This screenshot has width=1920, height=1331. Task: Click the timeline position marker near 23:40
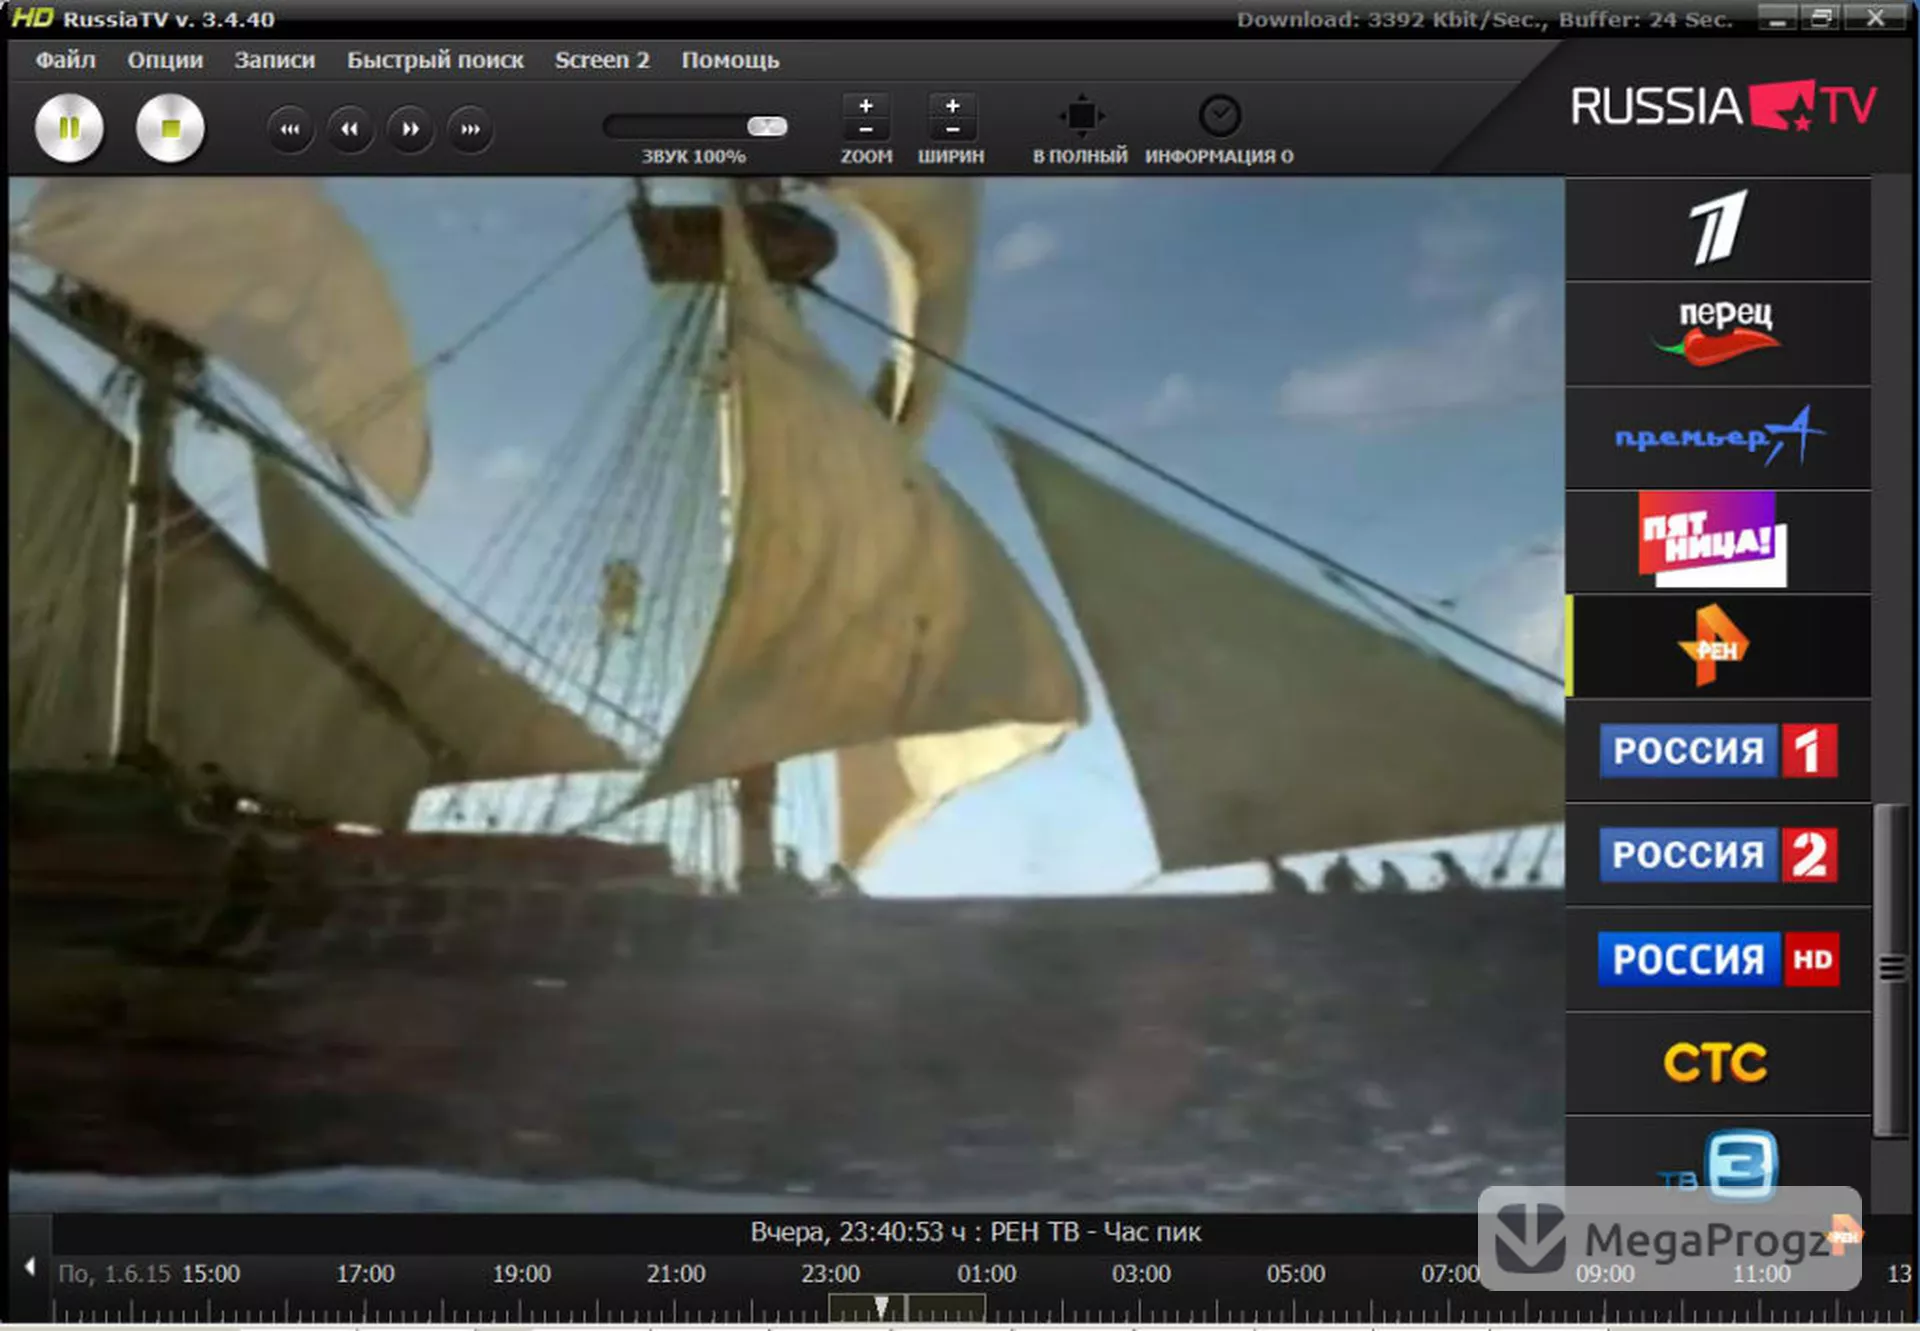881,1307
